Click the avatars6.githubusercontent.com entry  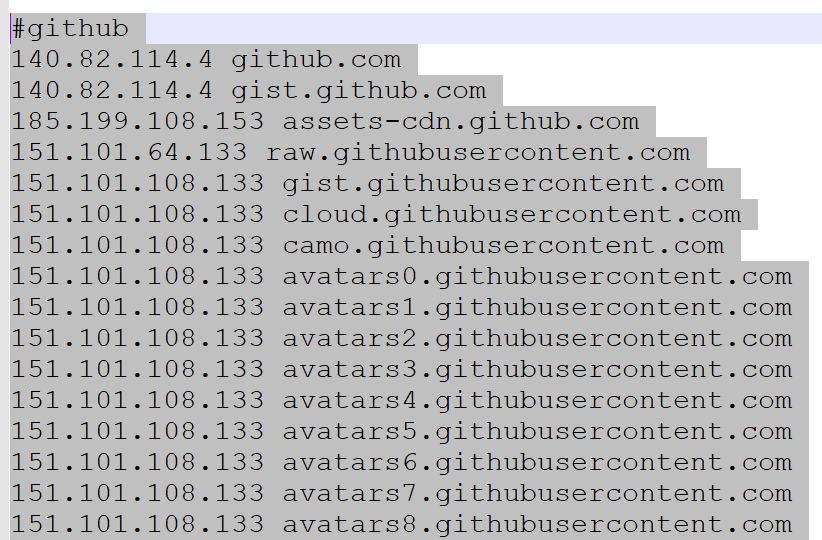point(537,462)
